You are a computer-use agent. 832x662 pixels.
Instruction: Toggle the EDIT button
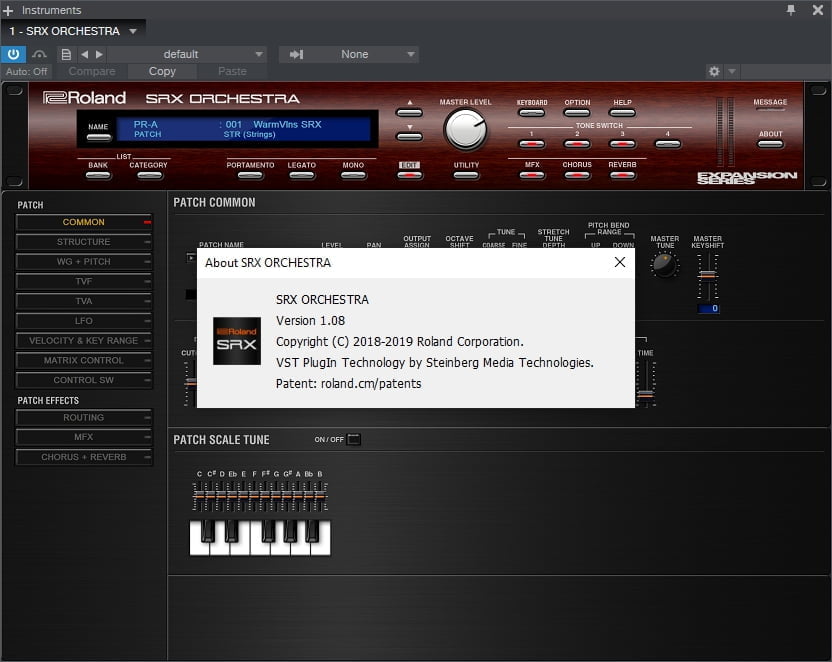[x=409, y=175]
